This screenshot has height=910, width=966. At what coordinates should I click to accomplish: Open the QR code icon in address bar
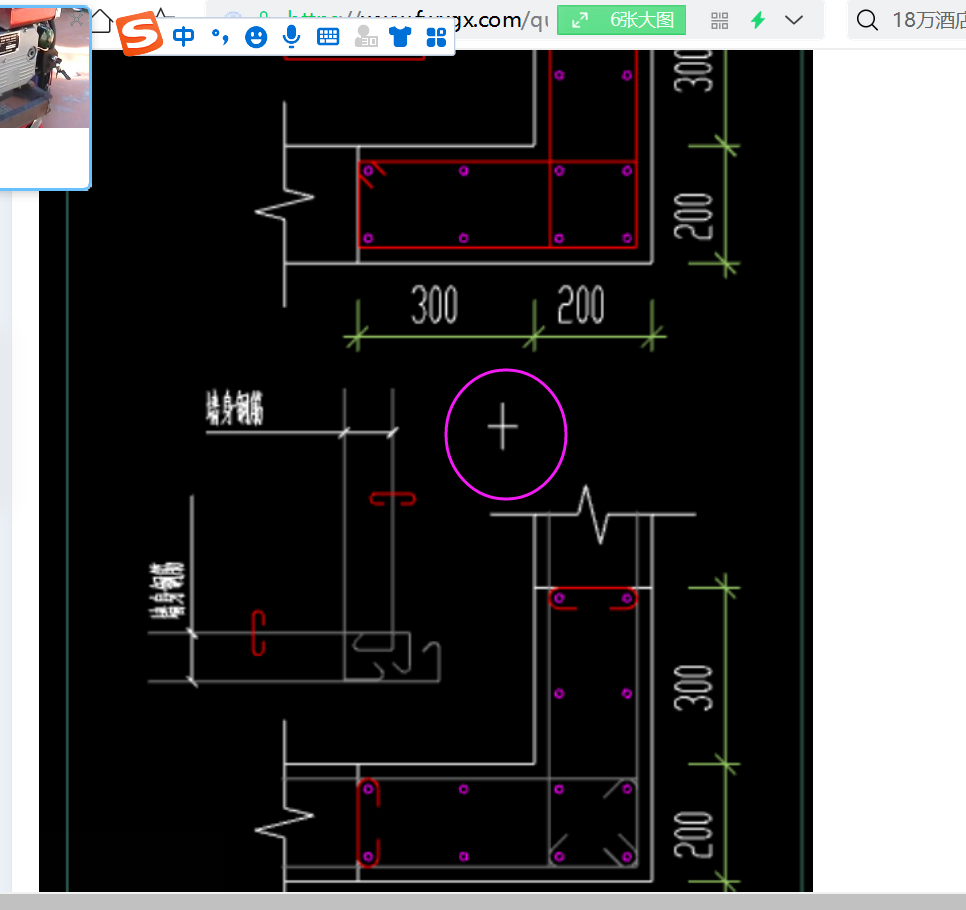pyautogui.click(x=719, y=21)
